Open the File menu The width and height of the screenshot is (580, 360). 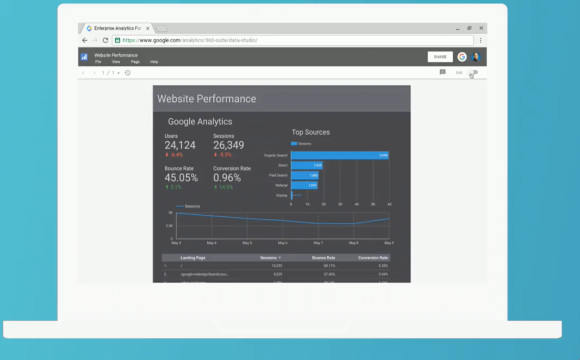98,62
